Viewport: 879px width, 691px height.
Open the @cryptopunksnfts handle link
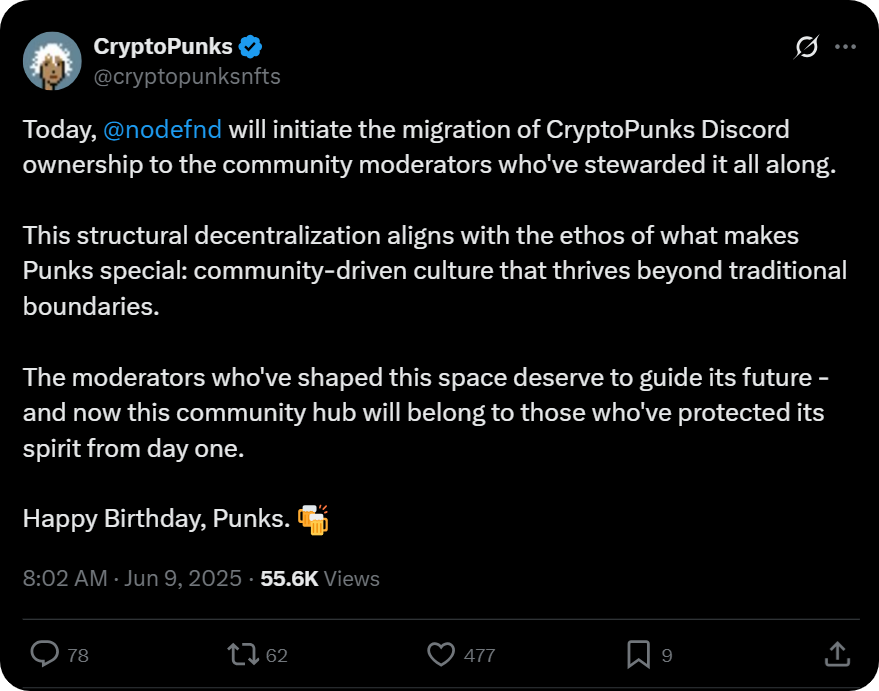coord(186,76)
